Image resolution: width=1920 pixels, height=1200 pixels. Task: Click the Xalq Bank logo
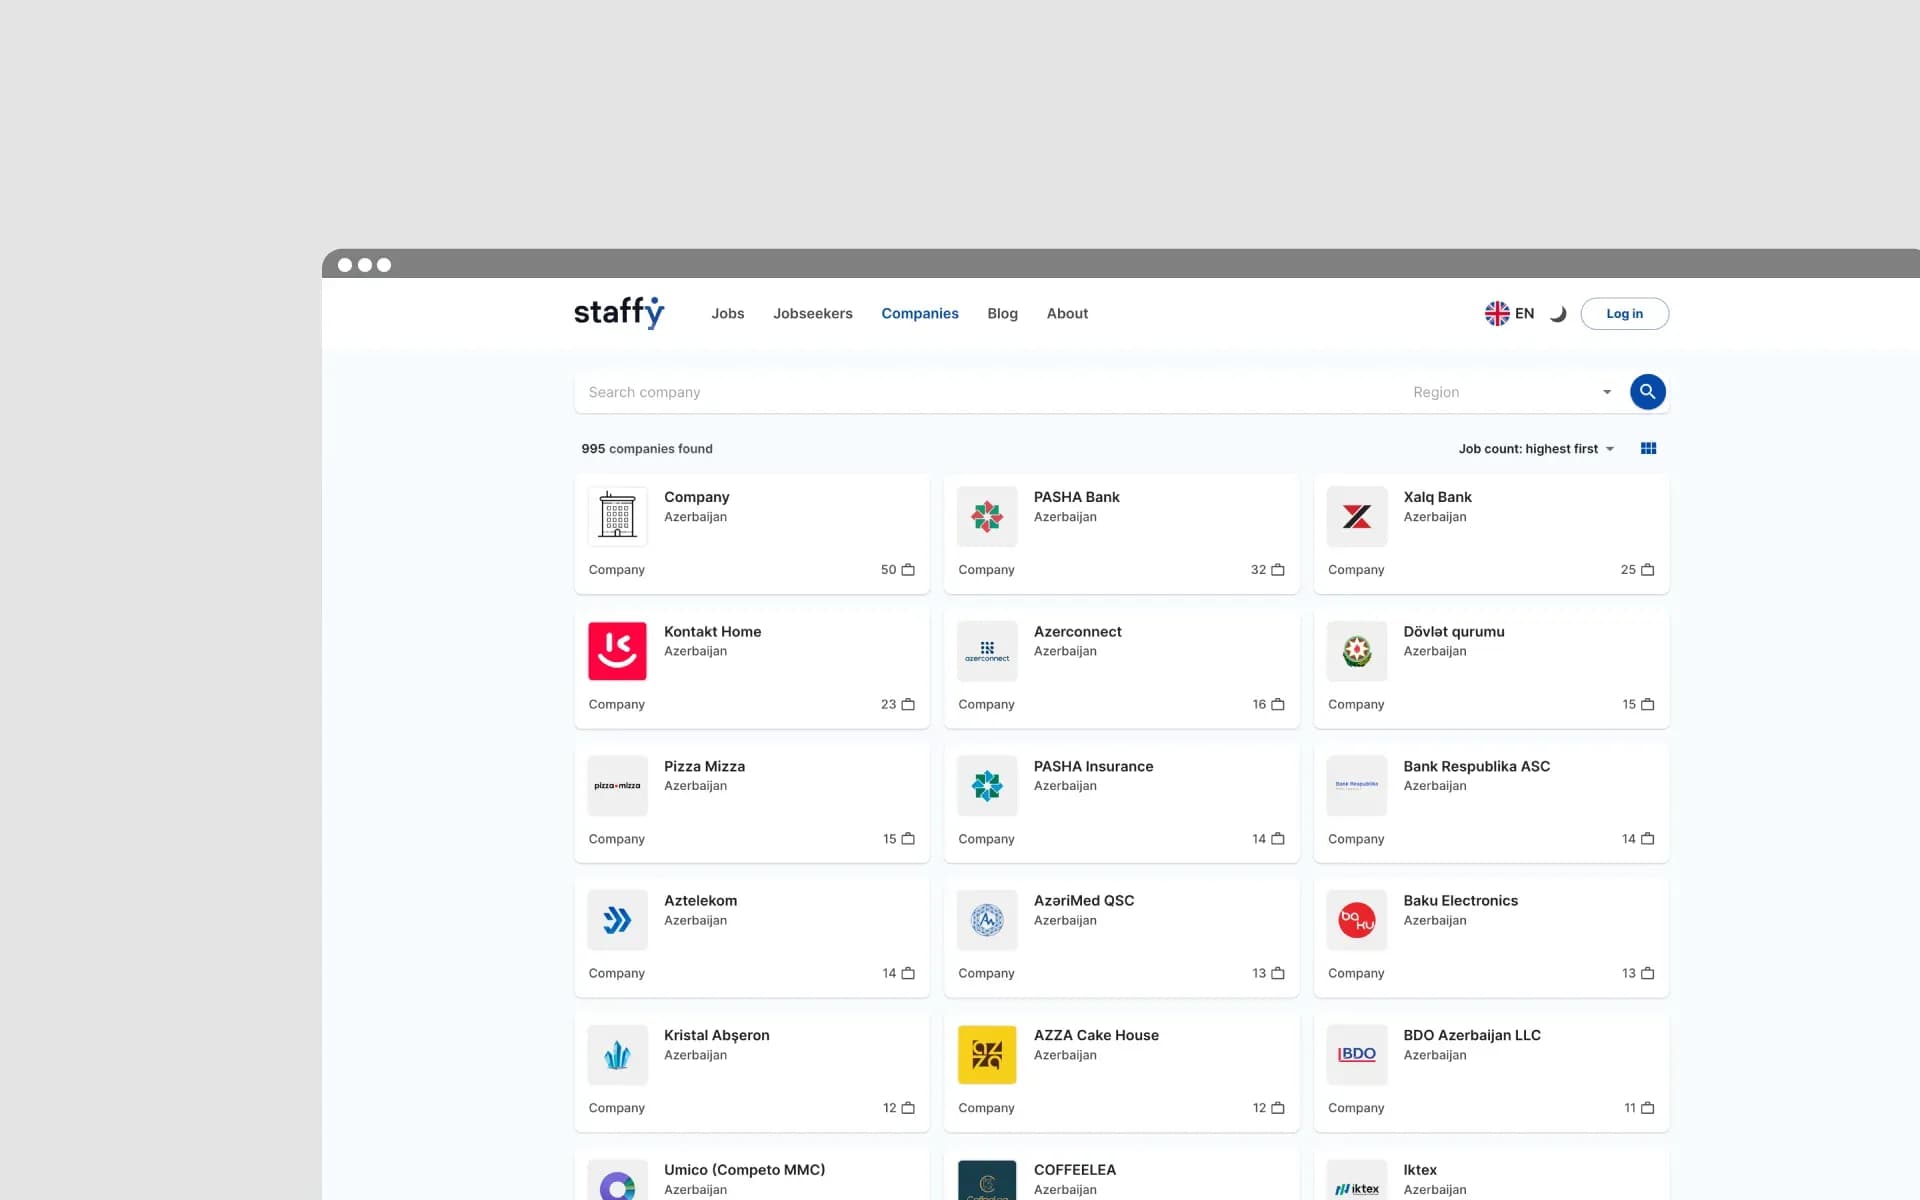(1357, 516)
